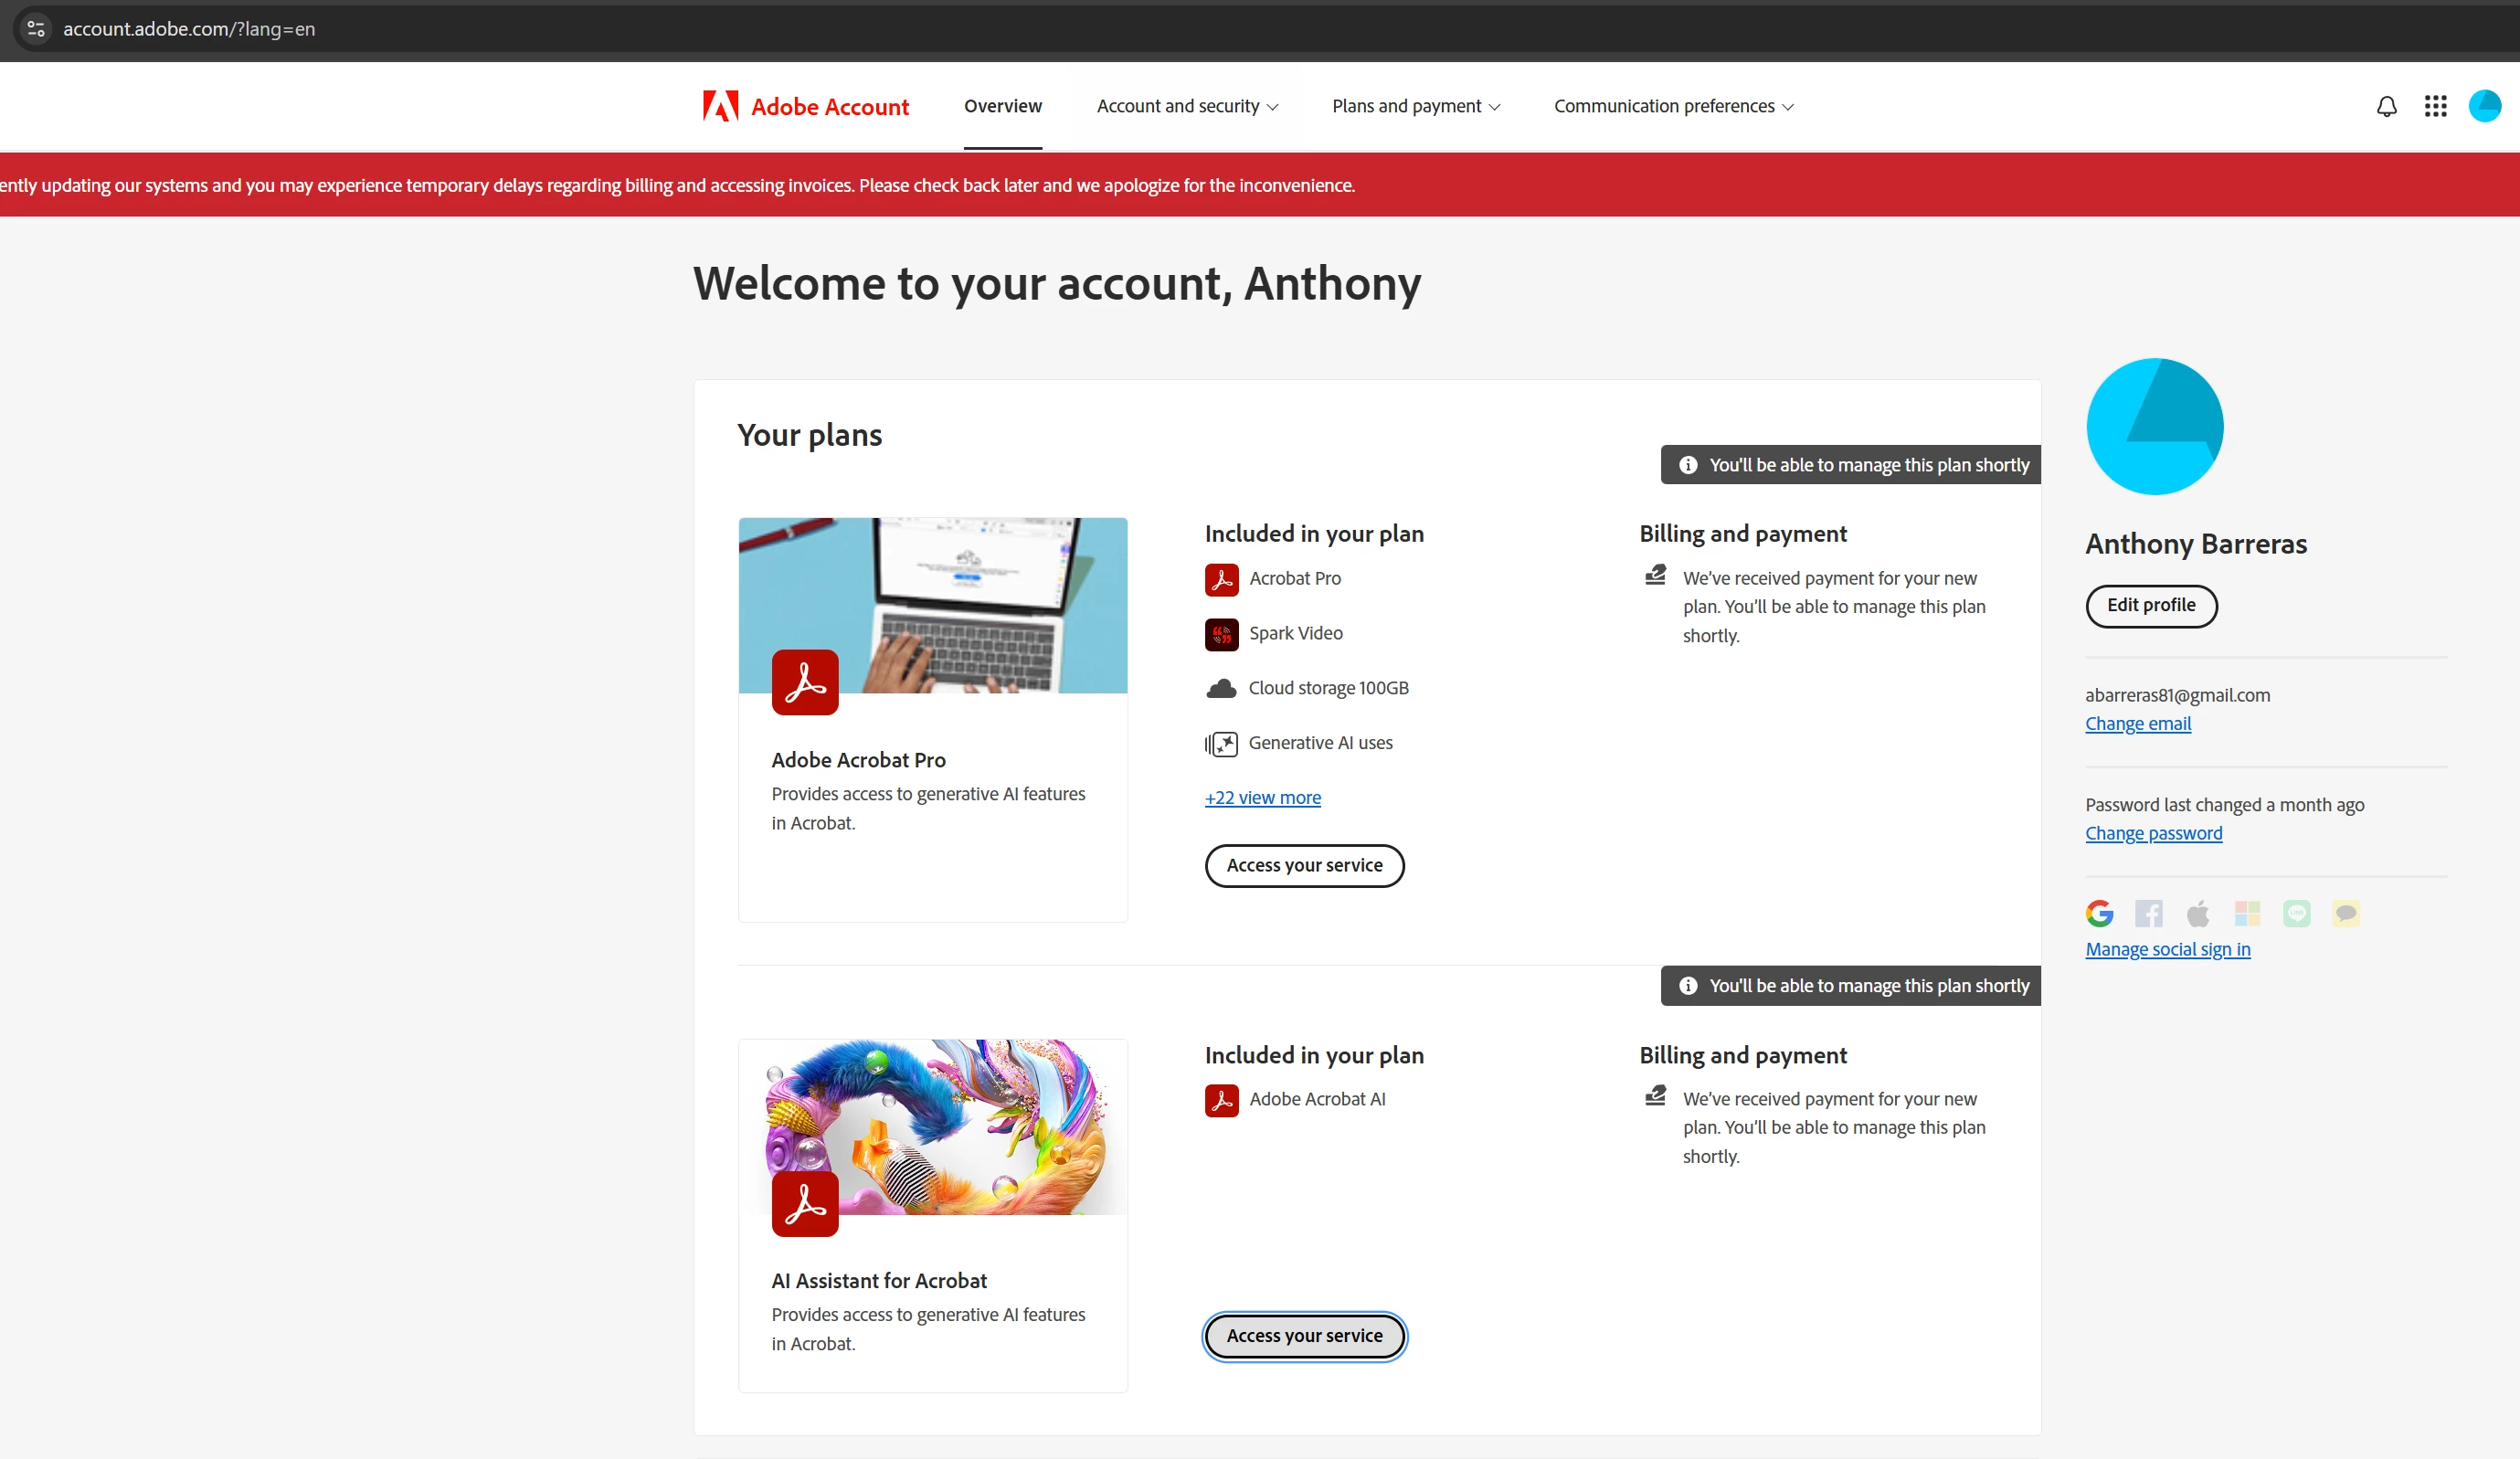This screenshot has height=1459, width=2520.
Task: Click the Google social sign-in icon
Action: [2099, 913]
